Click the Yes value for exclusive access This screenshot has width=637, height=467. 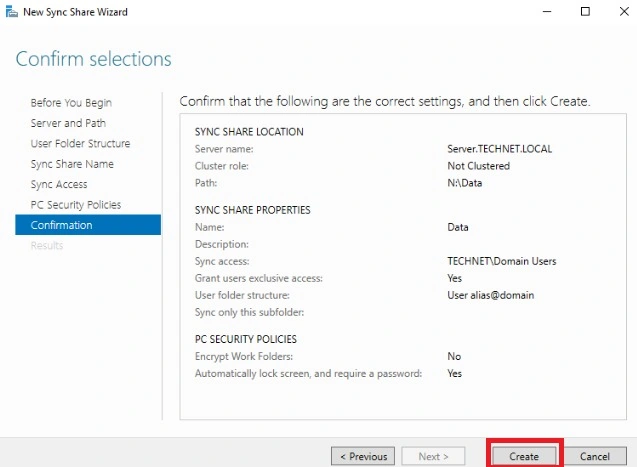(455, 278)
